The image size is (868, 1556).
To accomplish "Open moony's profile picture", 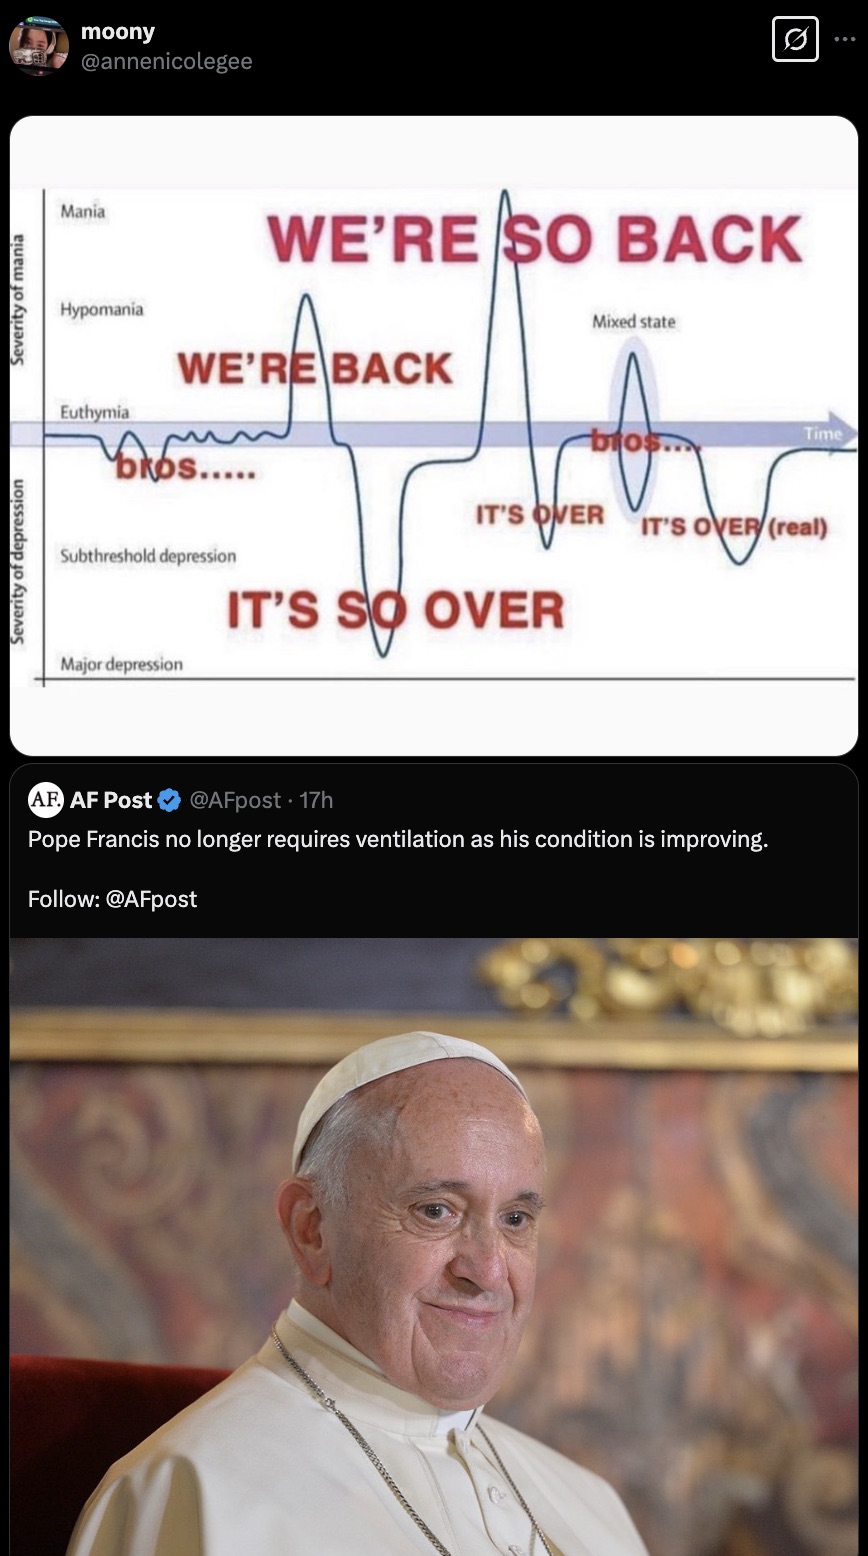I will click(38, 46).
